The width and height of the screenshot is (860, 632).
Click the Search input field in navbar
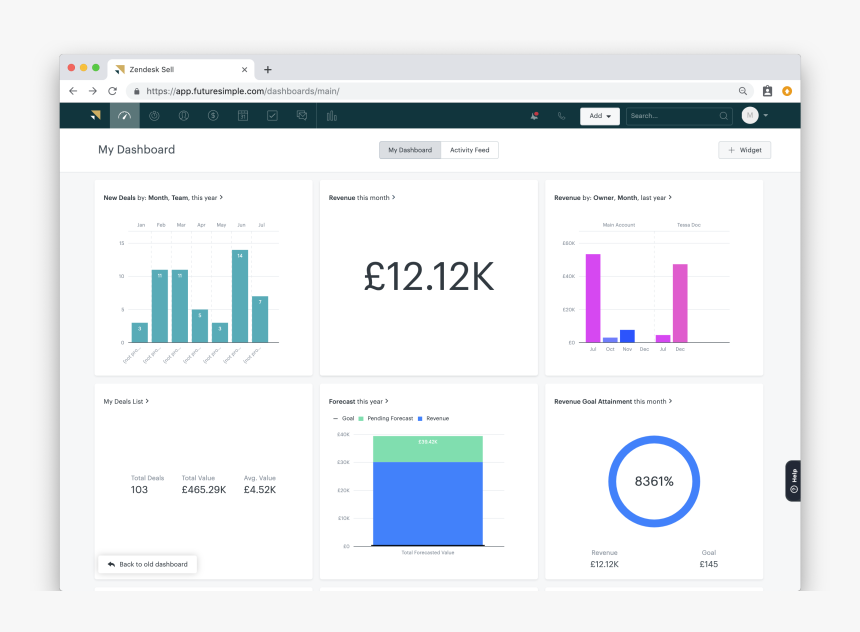[672, 116]
